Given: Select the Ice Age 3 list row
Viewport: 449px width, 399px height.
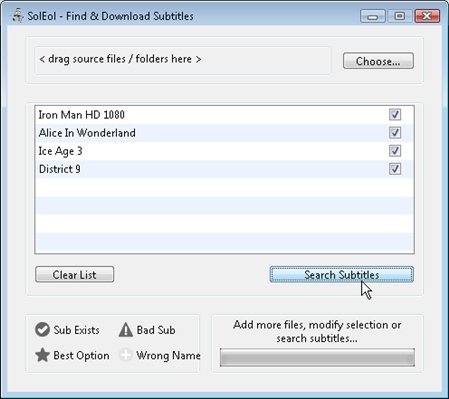Looking at the screenshot, I should (224, 151).
